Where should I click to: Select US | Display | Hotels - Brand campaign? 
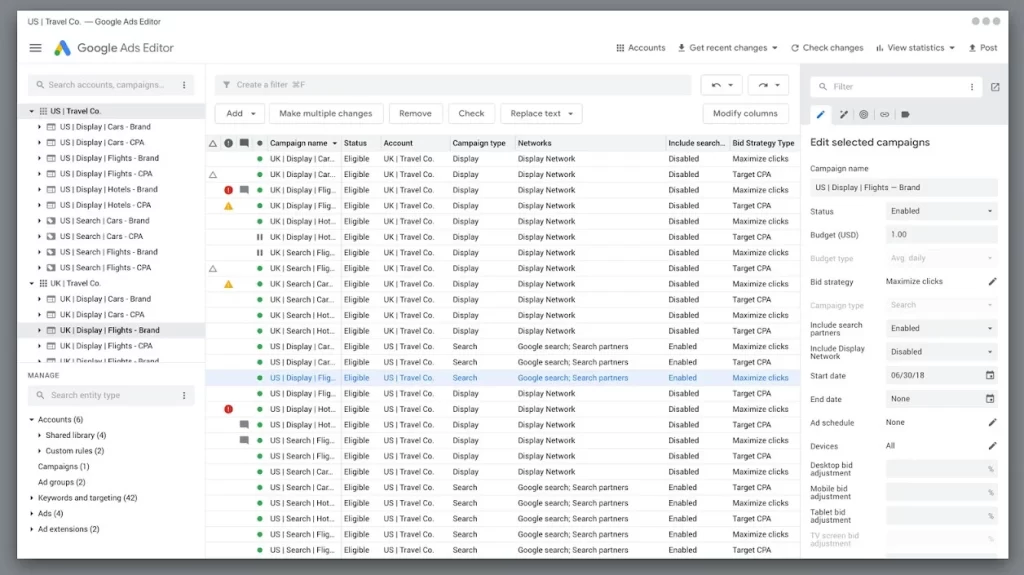click(x=108, y=189)
